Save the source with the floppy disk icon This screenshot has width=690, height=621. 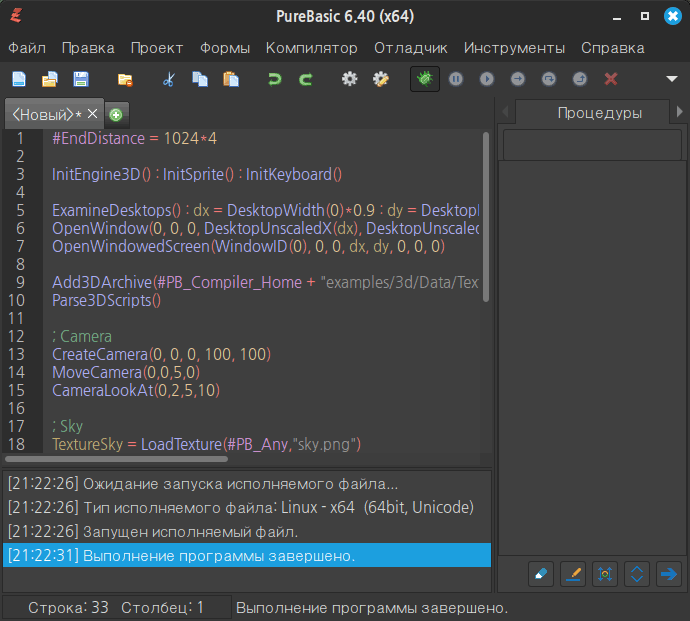coord(80,79)
